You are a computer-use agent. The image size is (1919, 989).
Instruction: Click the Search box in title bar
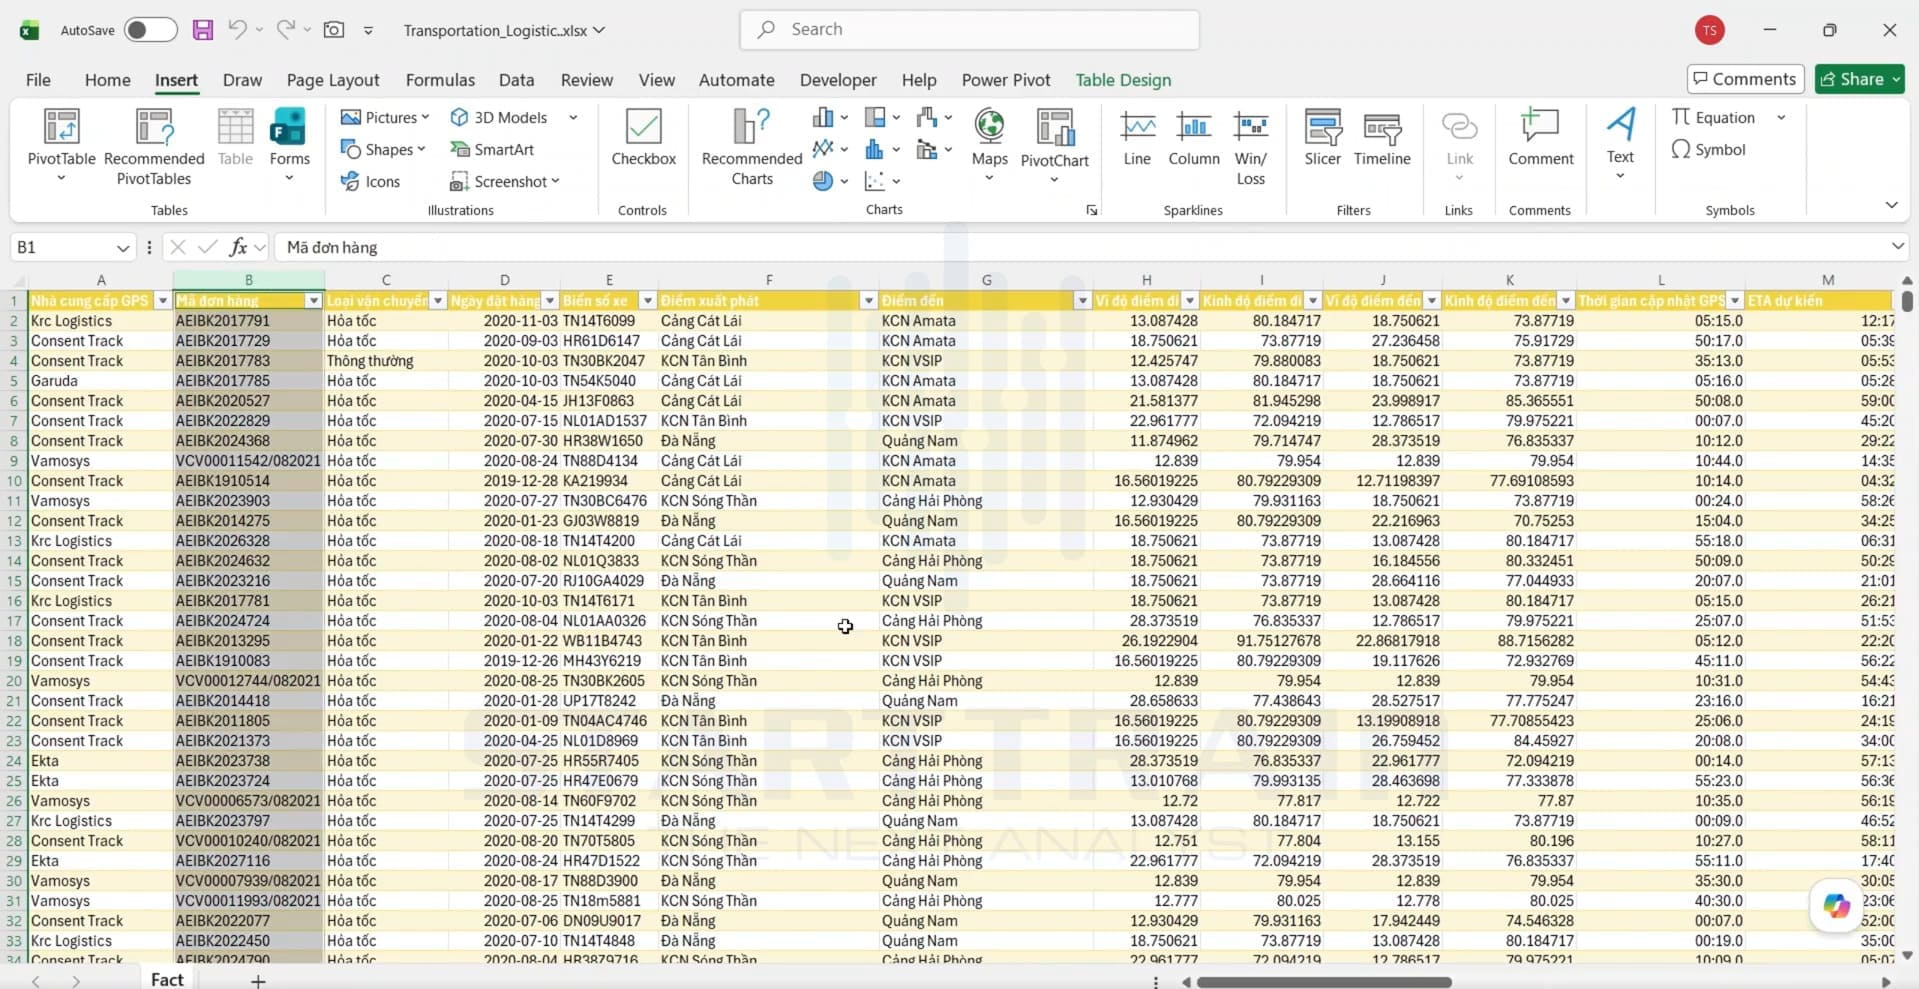click(969, 30)
